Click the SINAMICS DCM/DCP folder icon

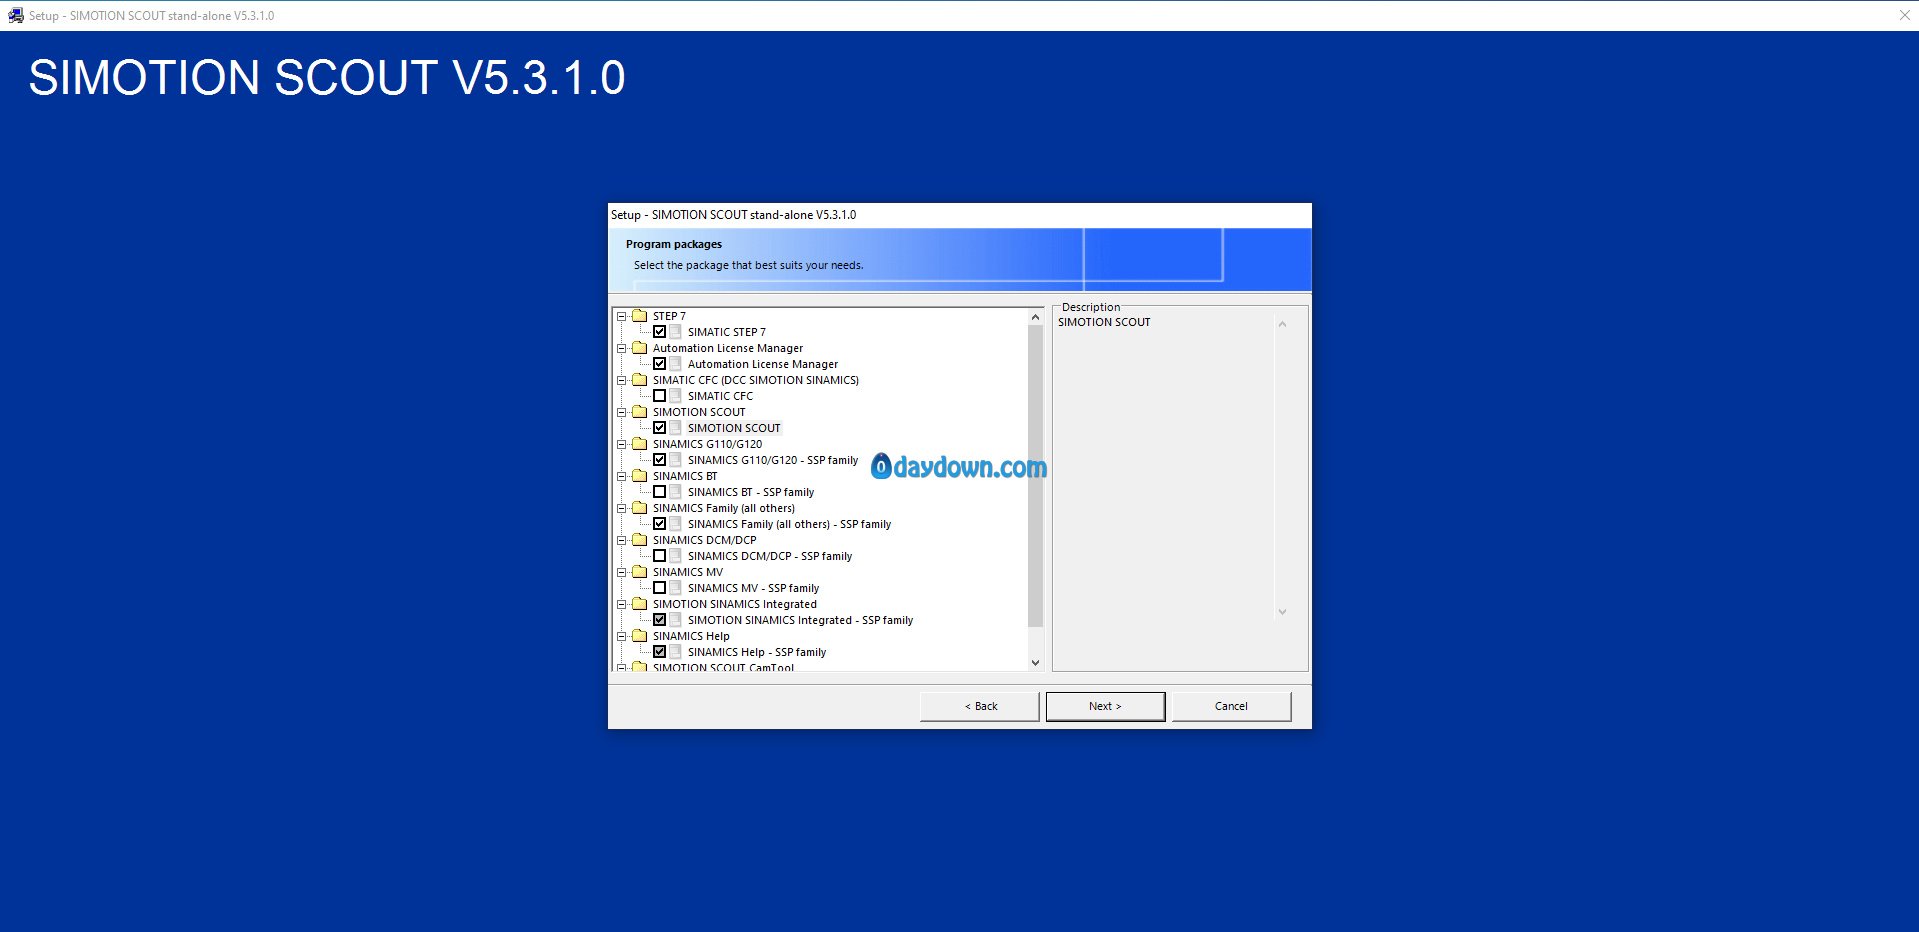(x=640, y=540)
